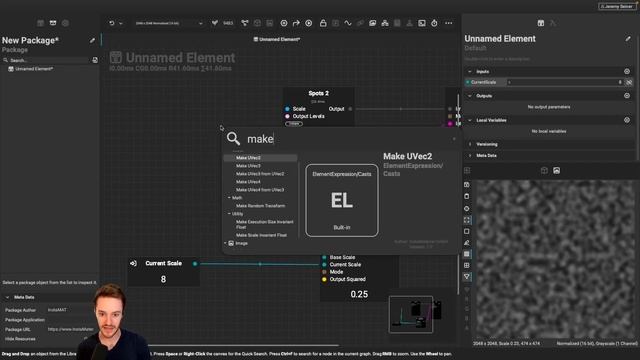The height and width of the screenshot is (360, 640).
Task: Edit the New Package name pencil icon
Action: (92, 40)
